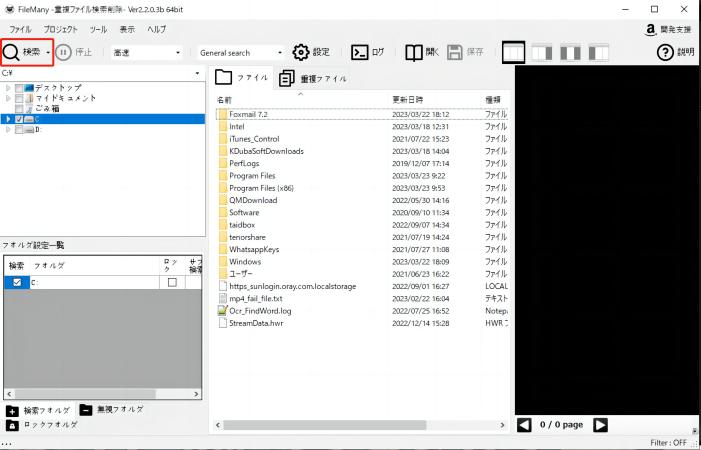Select the fourth layout icon
The height and width of the screenshot is (450, 701).
click(599, 52)
